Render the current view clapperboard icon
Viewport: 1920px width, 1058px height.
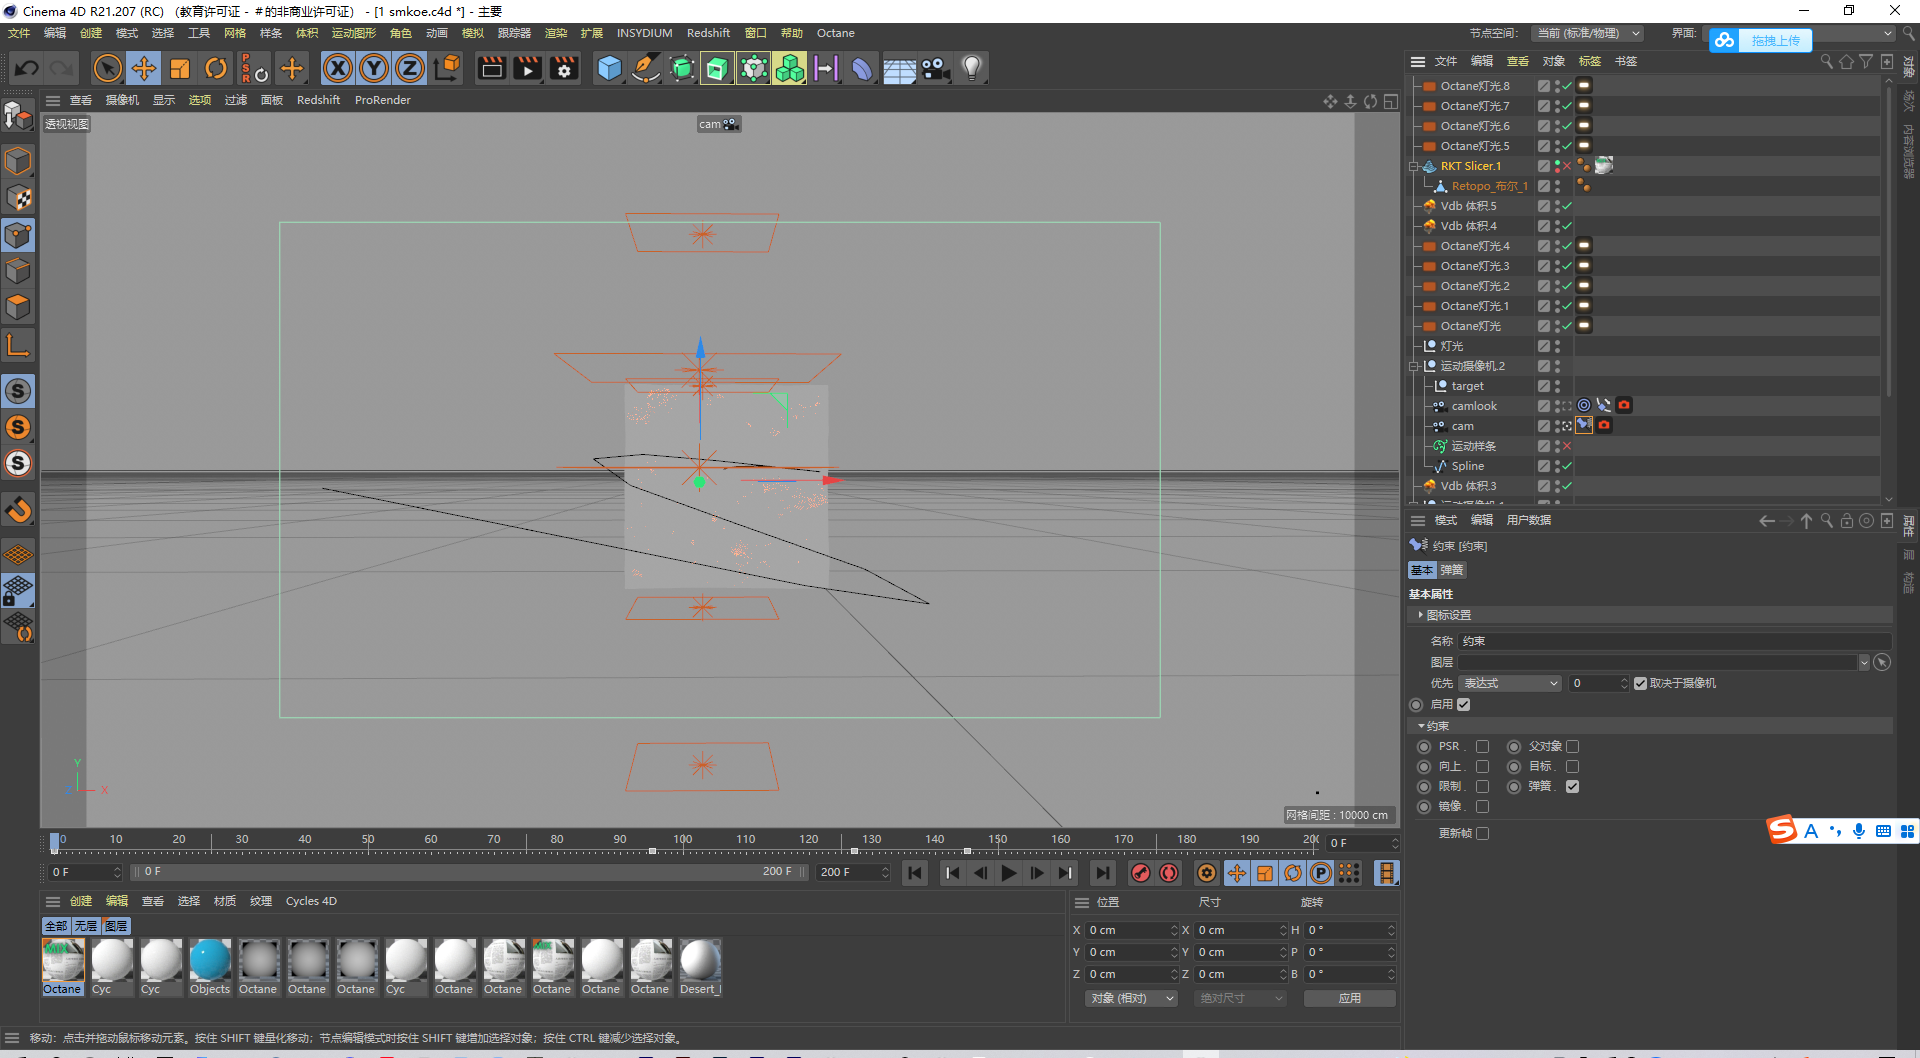[492, 68]
